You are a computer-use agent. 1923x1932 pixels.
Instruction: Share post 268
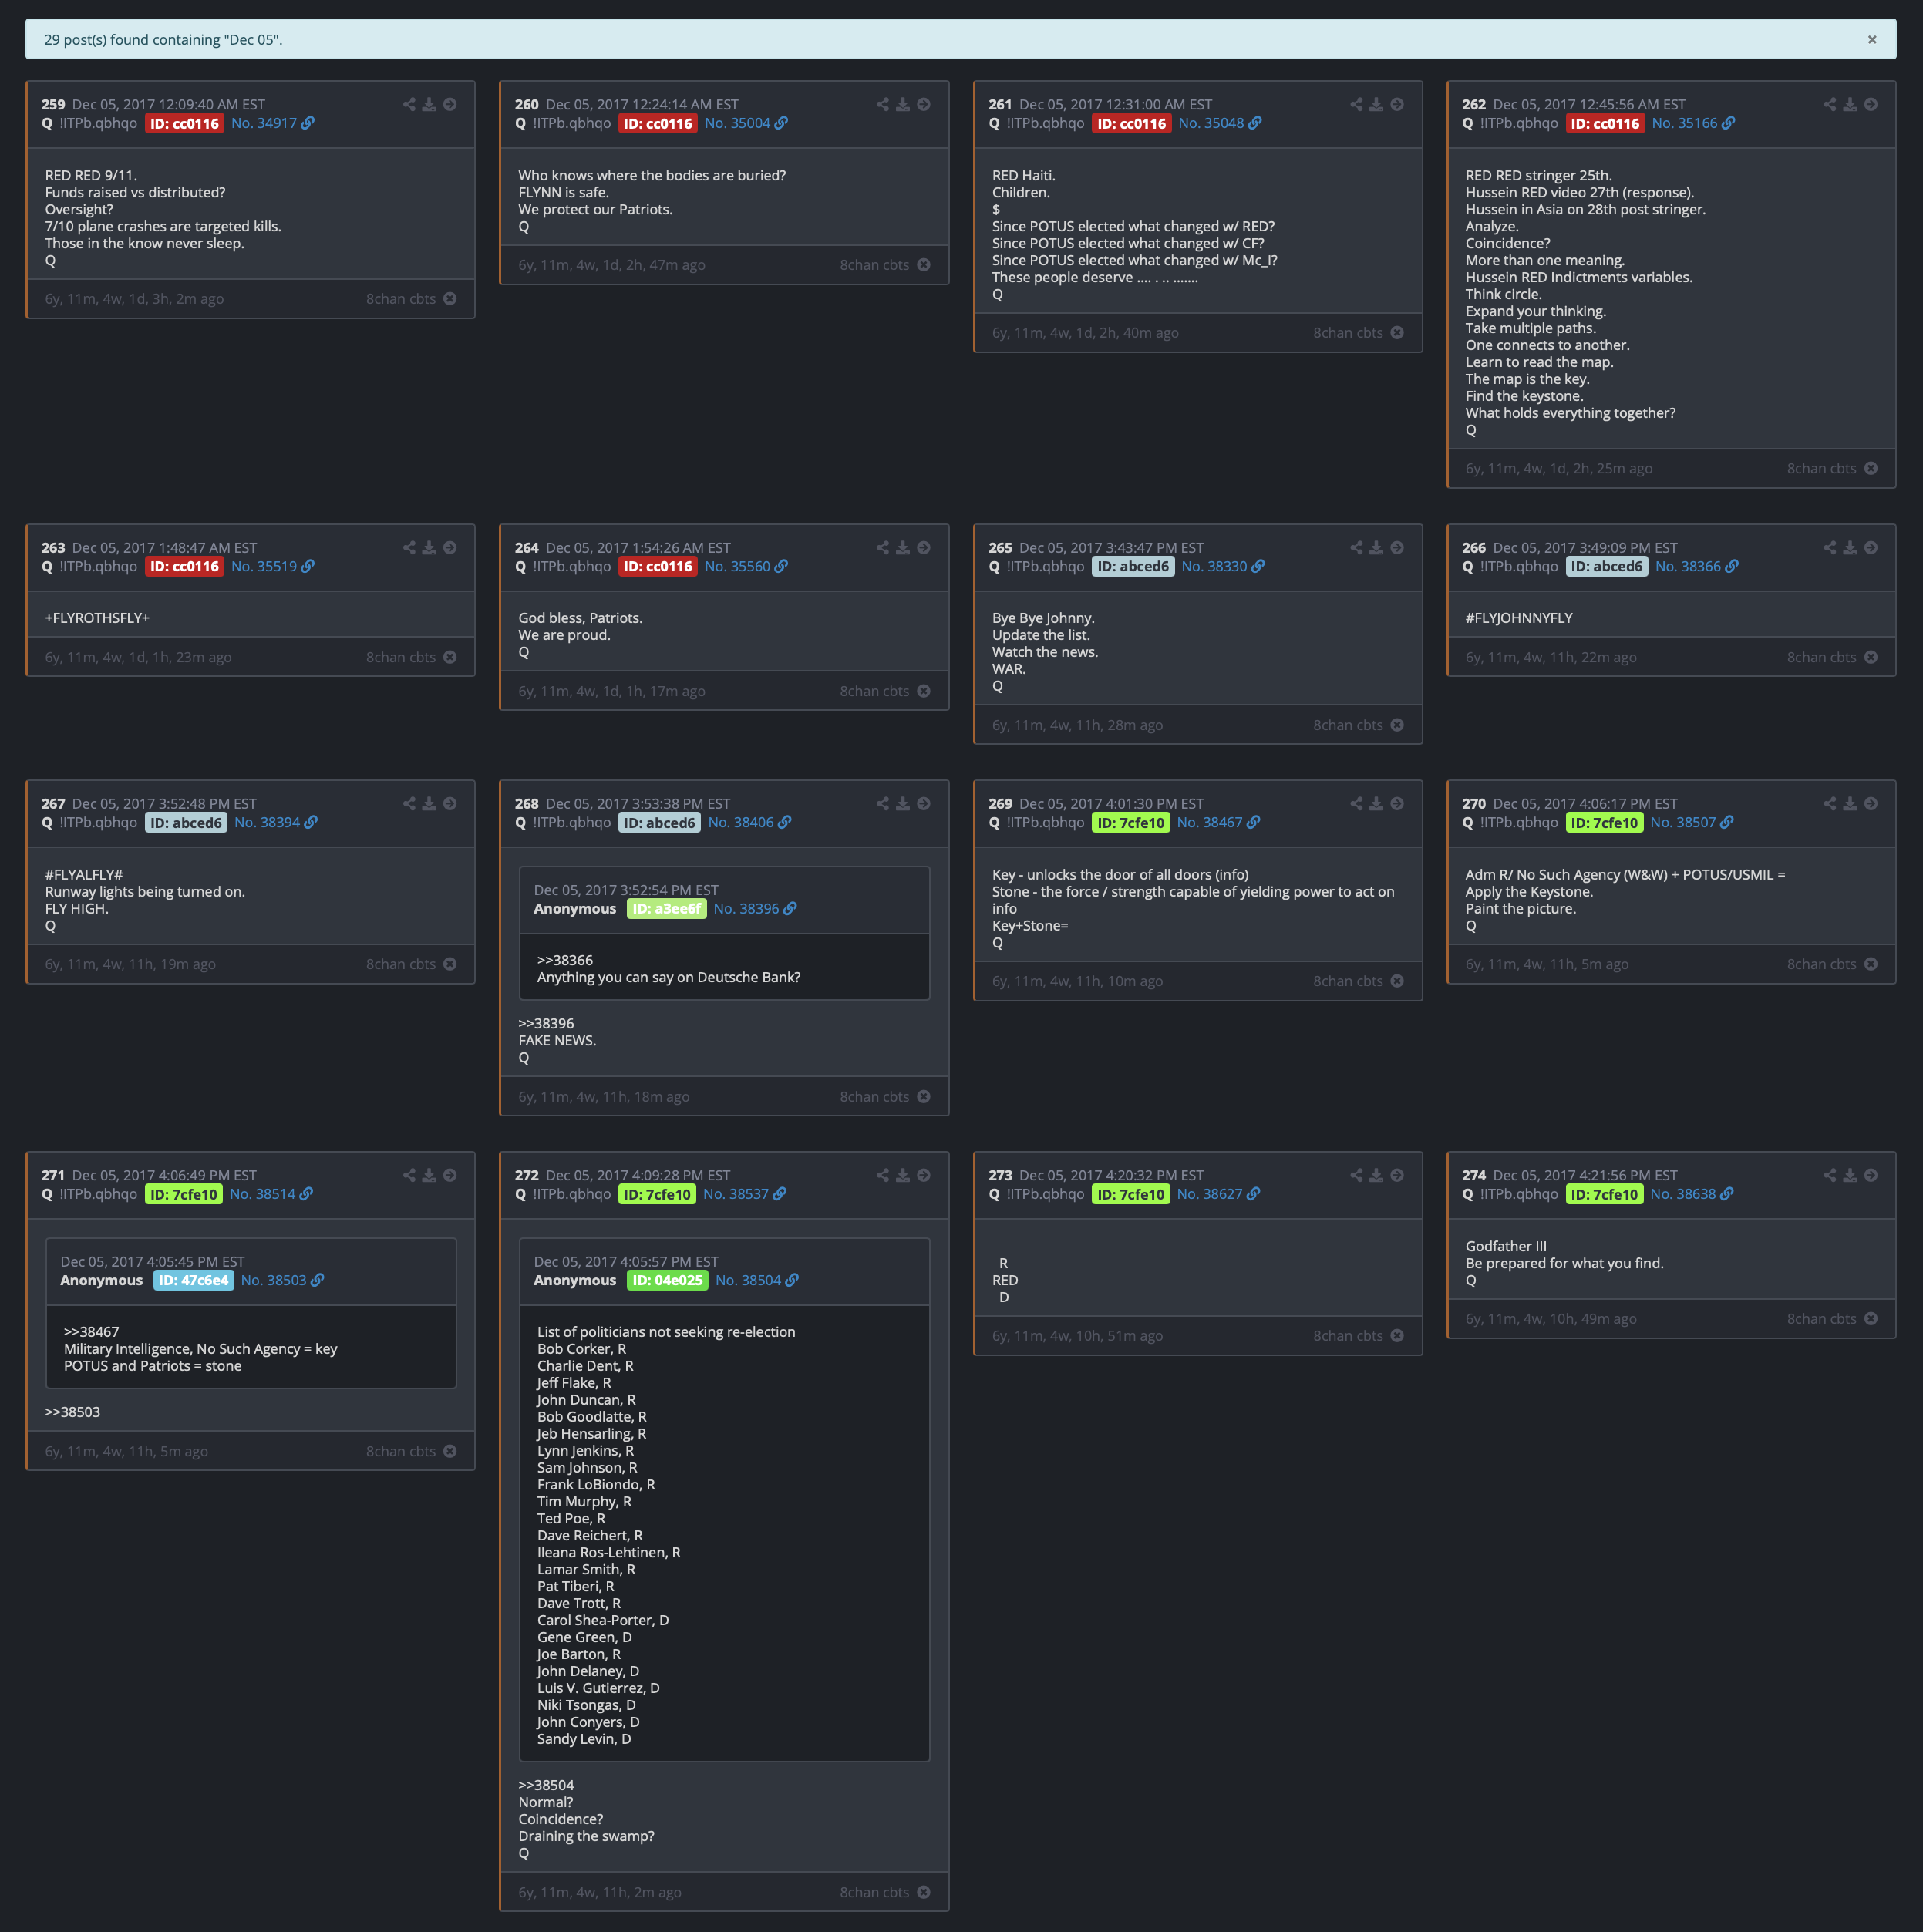882,804
